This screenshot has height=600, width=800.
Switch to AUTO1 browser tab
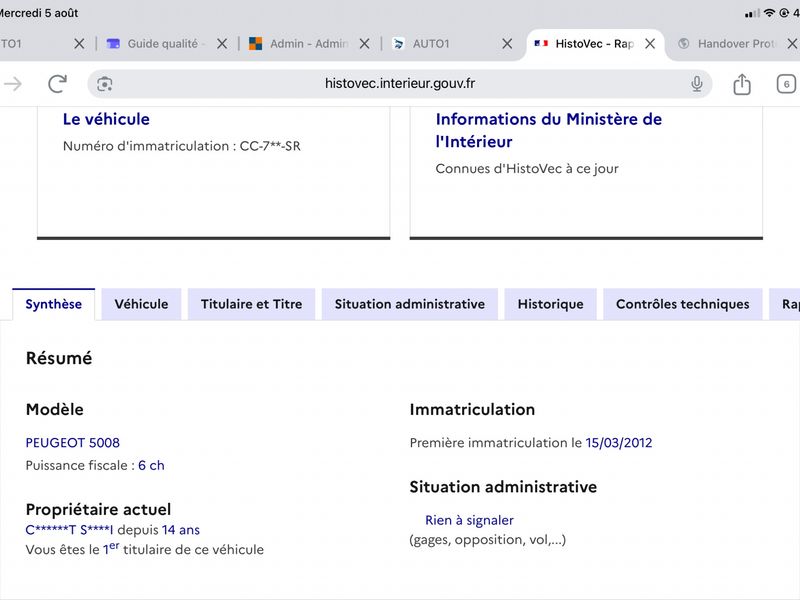coord(431,44)
